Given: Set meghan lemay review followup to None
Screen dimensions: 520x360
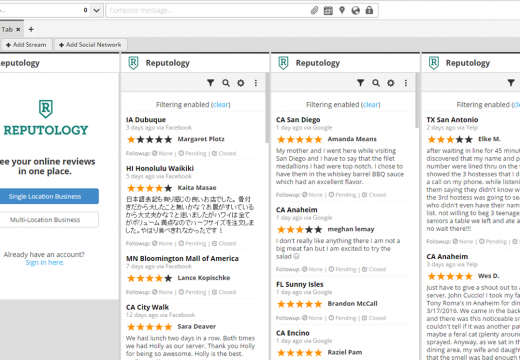Looking at the screenshot, I should (312, 269).
